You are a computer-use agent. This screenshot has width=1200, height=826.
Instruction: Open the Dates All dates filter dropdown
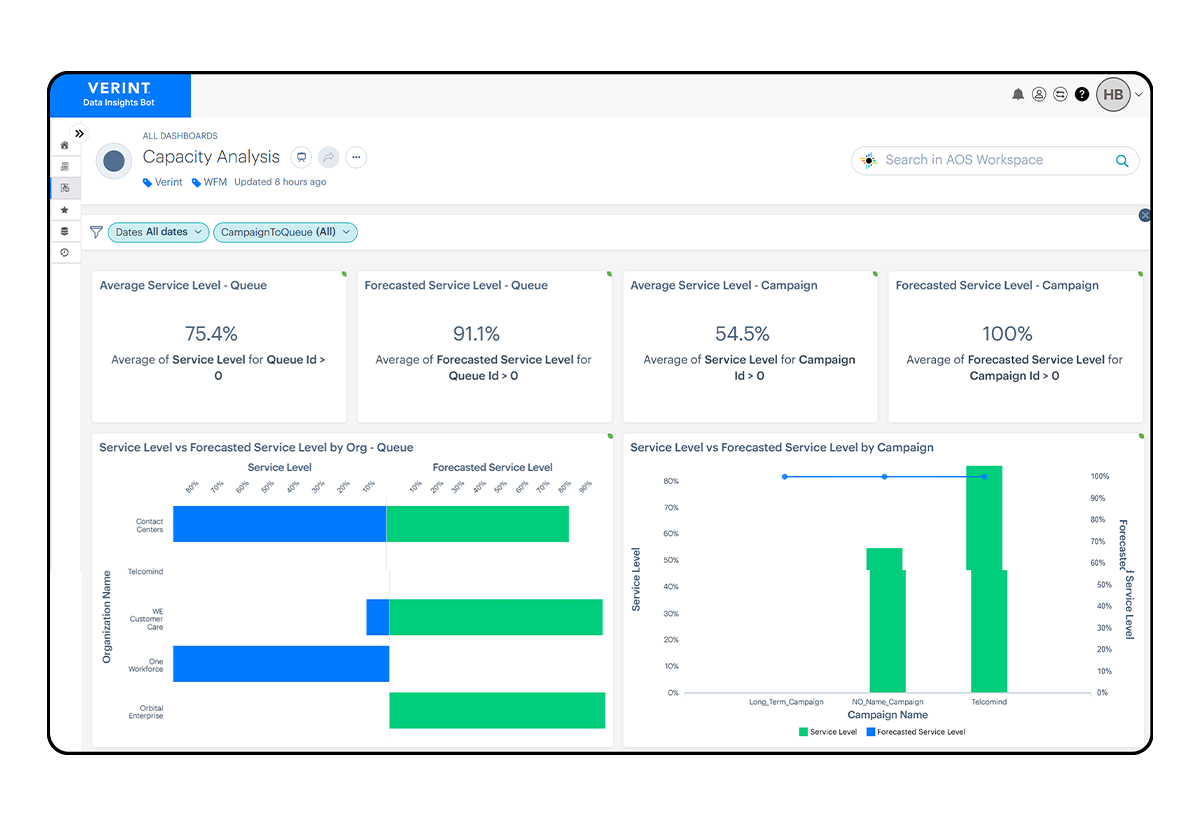(158, 232)
